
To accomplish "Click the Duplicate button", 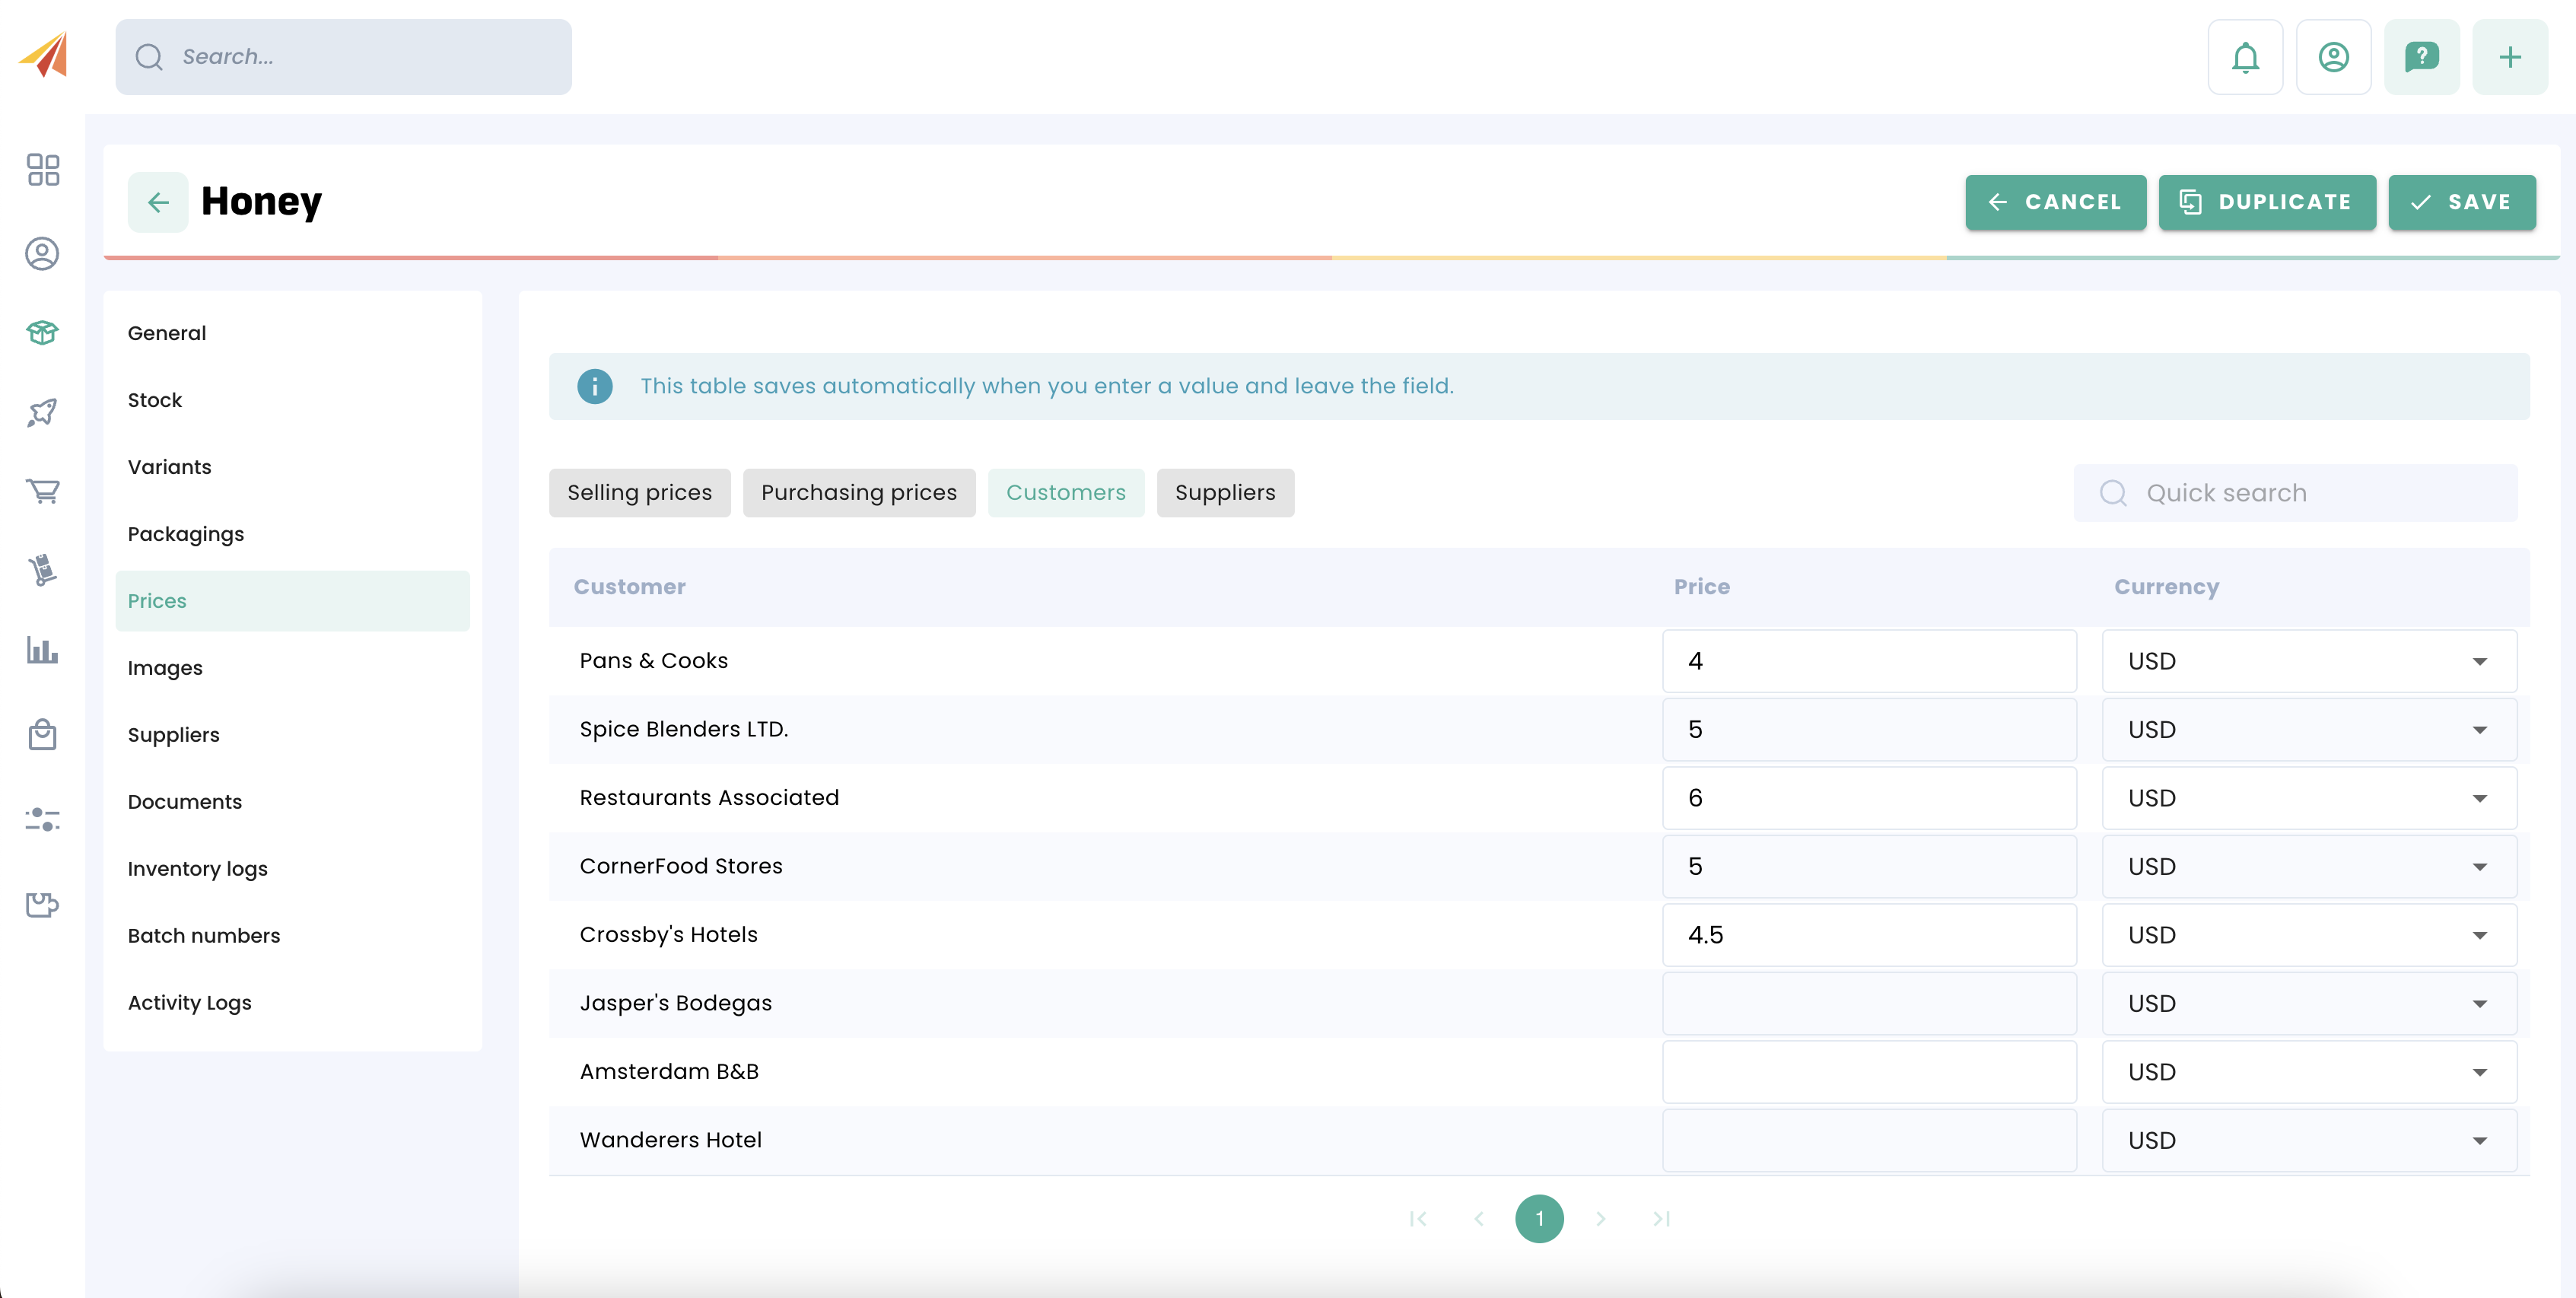I will tap(2266, 202).
